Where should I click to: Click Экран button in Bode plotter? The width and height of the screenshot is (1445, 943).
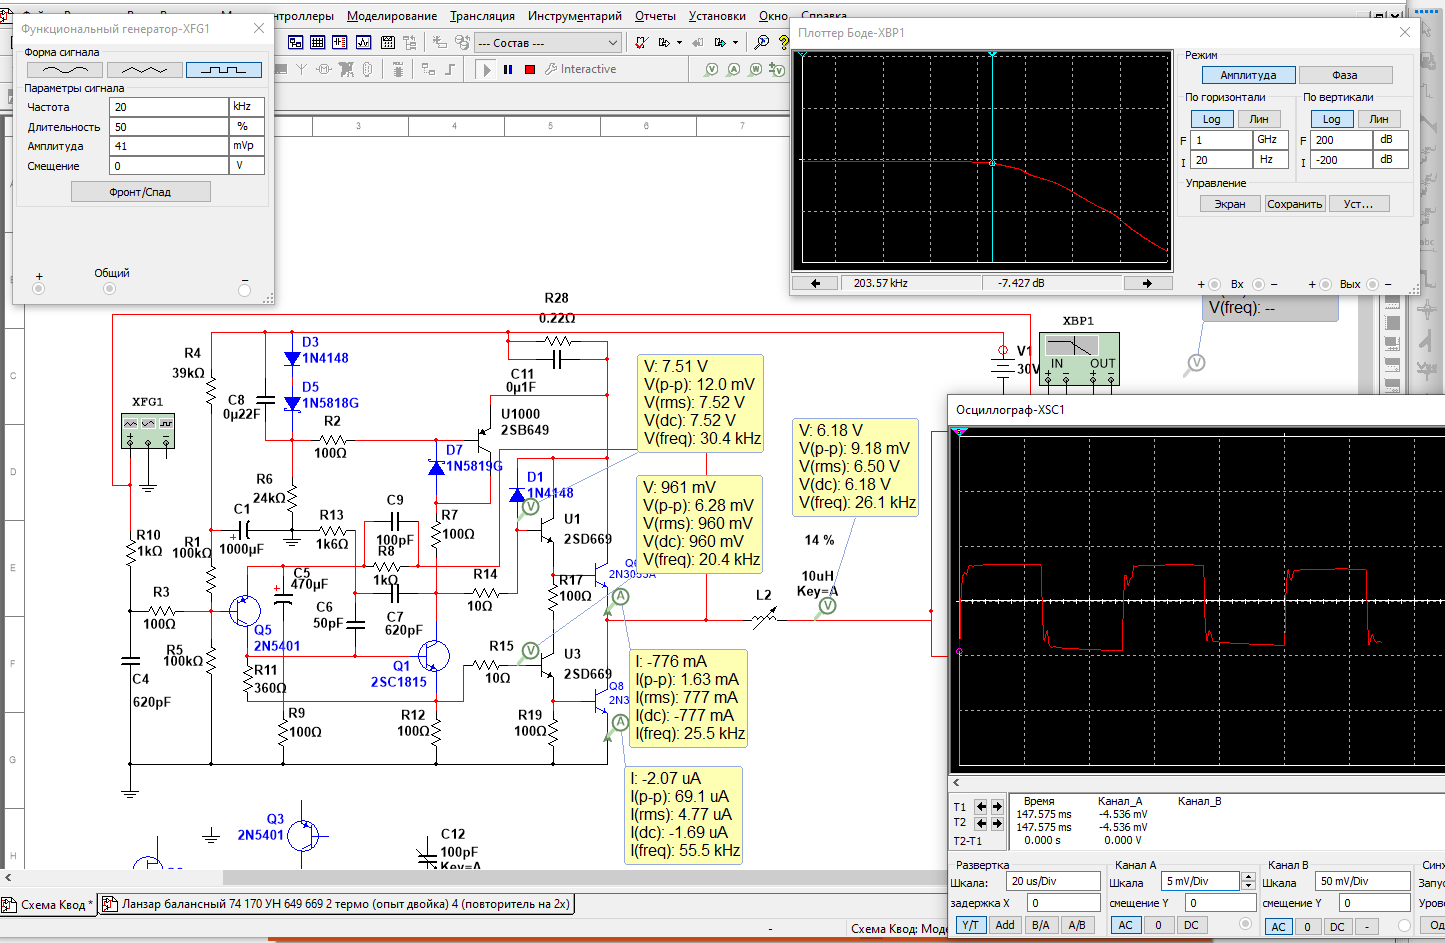pyautogui.click(x=1230, y=204)
